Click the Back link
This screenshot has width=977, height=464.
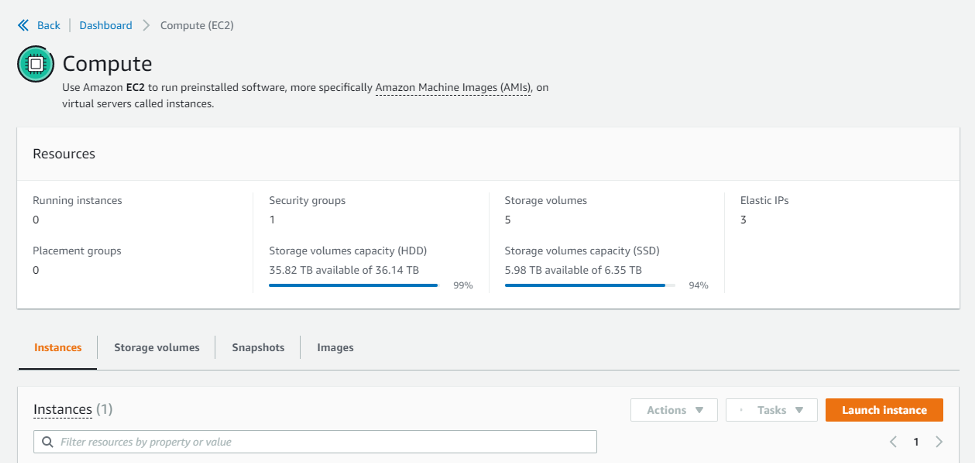coord(48,25)
